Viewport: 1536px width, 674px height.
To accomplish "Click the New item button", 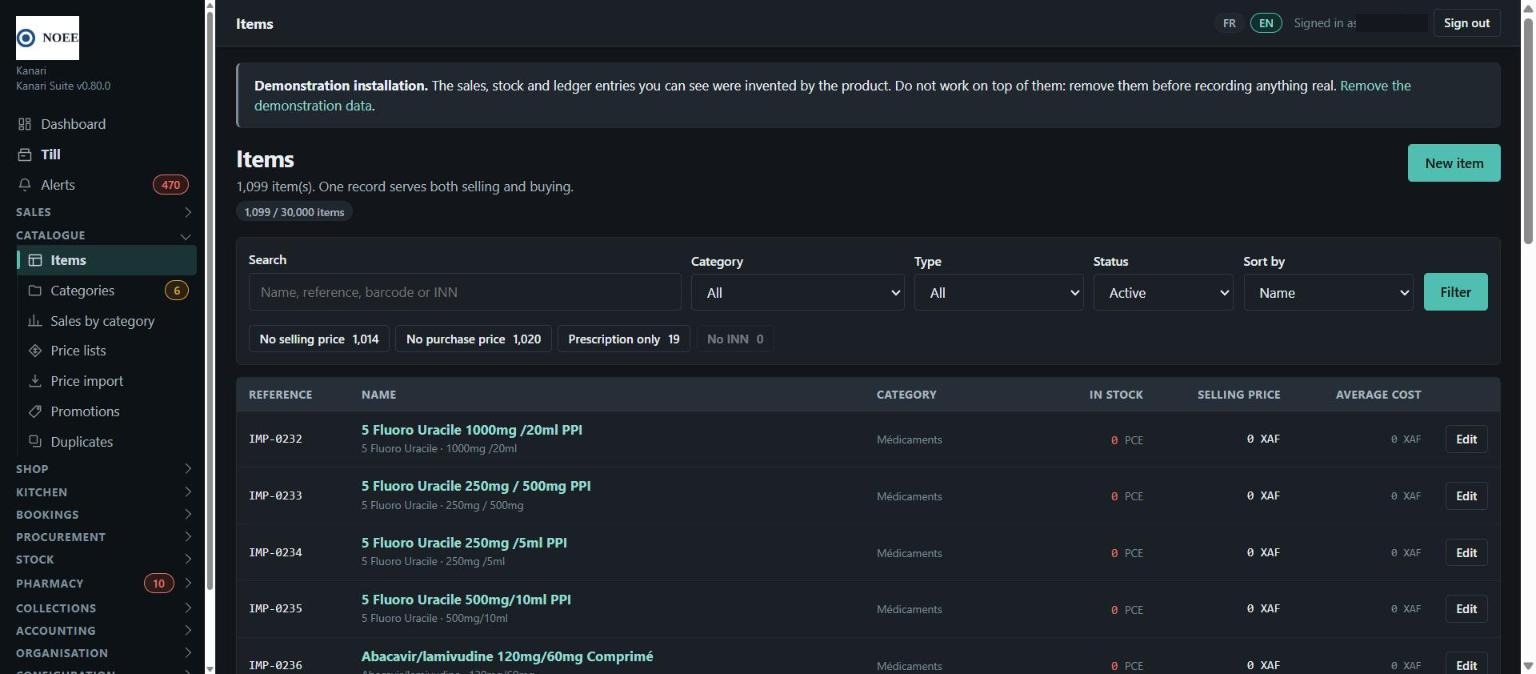I will point(1454,163).
